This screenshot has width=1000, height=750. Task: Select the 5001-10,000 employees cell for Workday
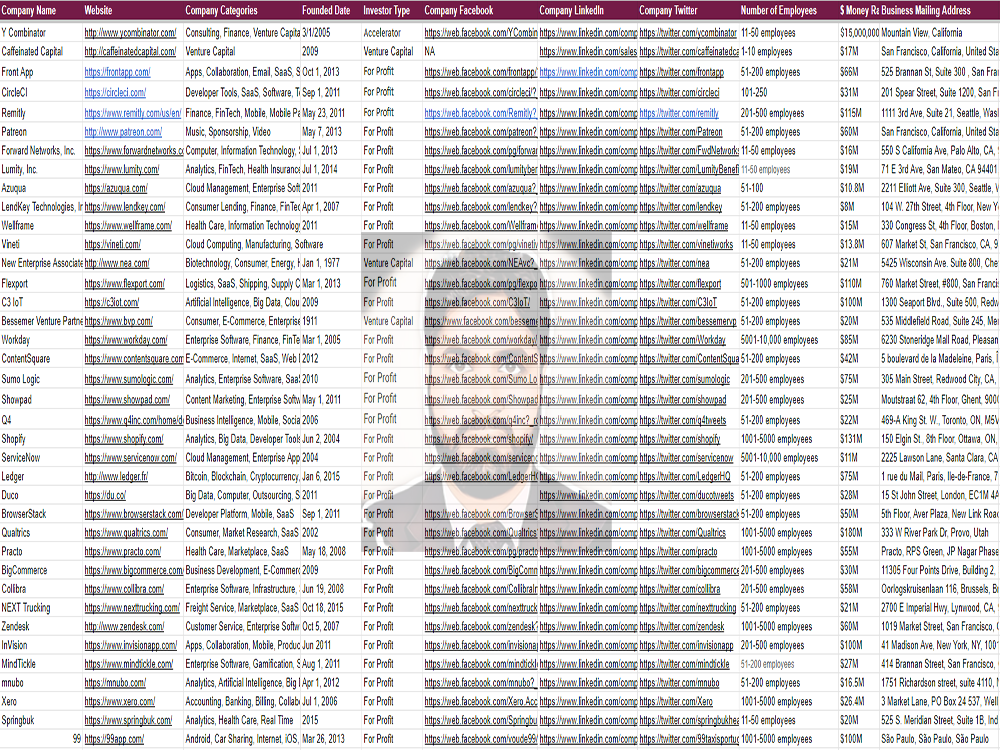pyautogui.click(x=779, y=341)
